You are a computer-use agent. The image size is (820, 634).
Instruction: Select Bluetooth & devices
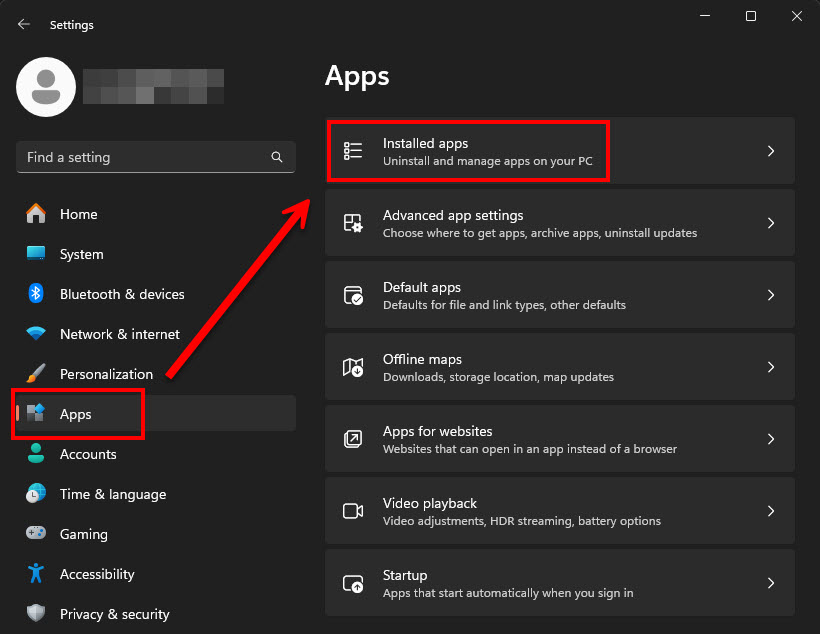point(156,294)
